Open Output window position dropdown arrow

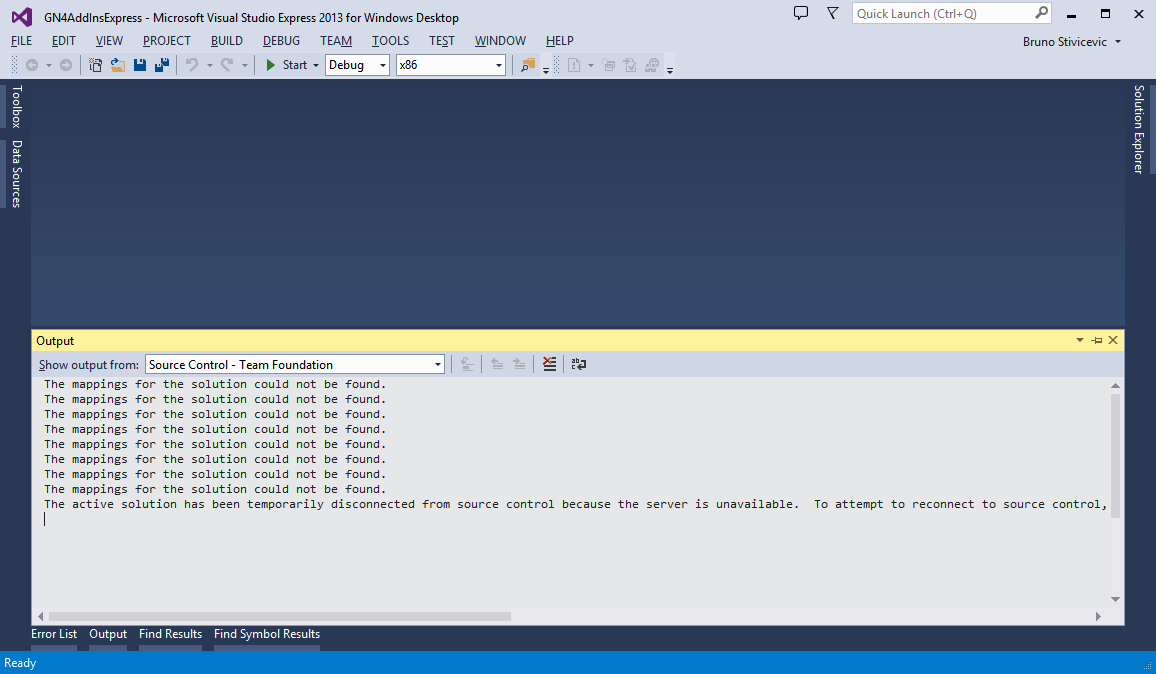coord(1080,340)
